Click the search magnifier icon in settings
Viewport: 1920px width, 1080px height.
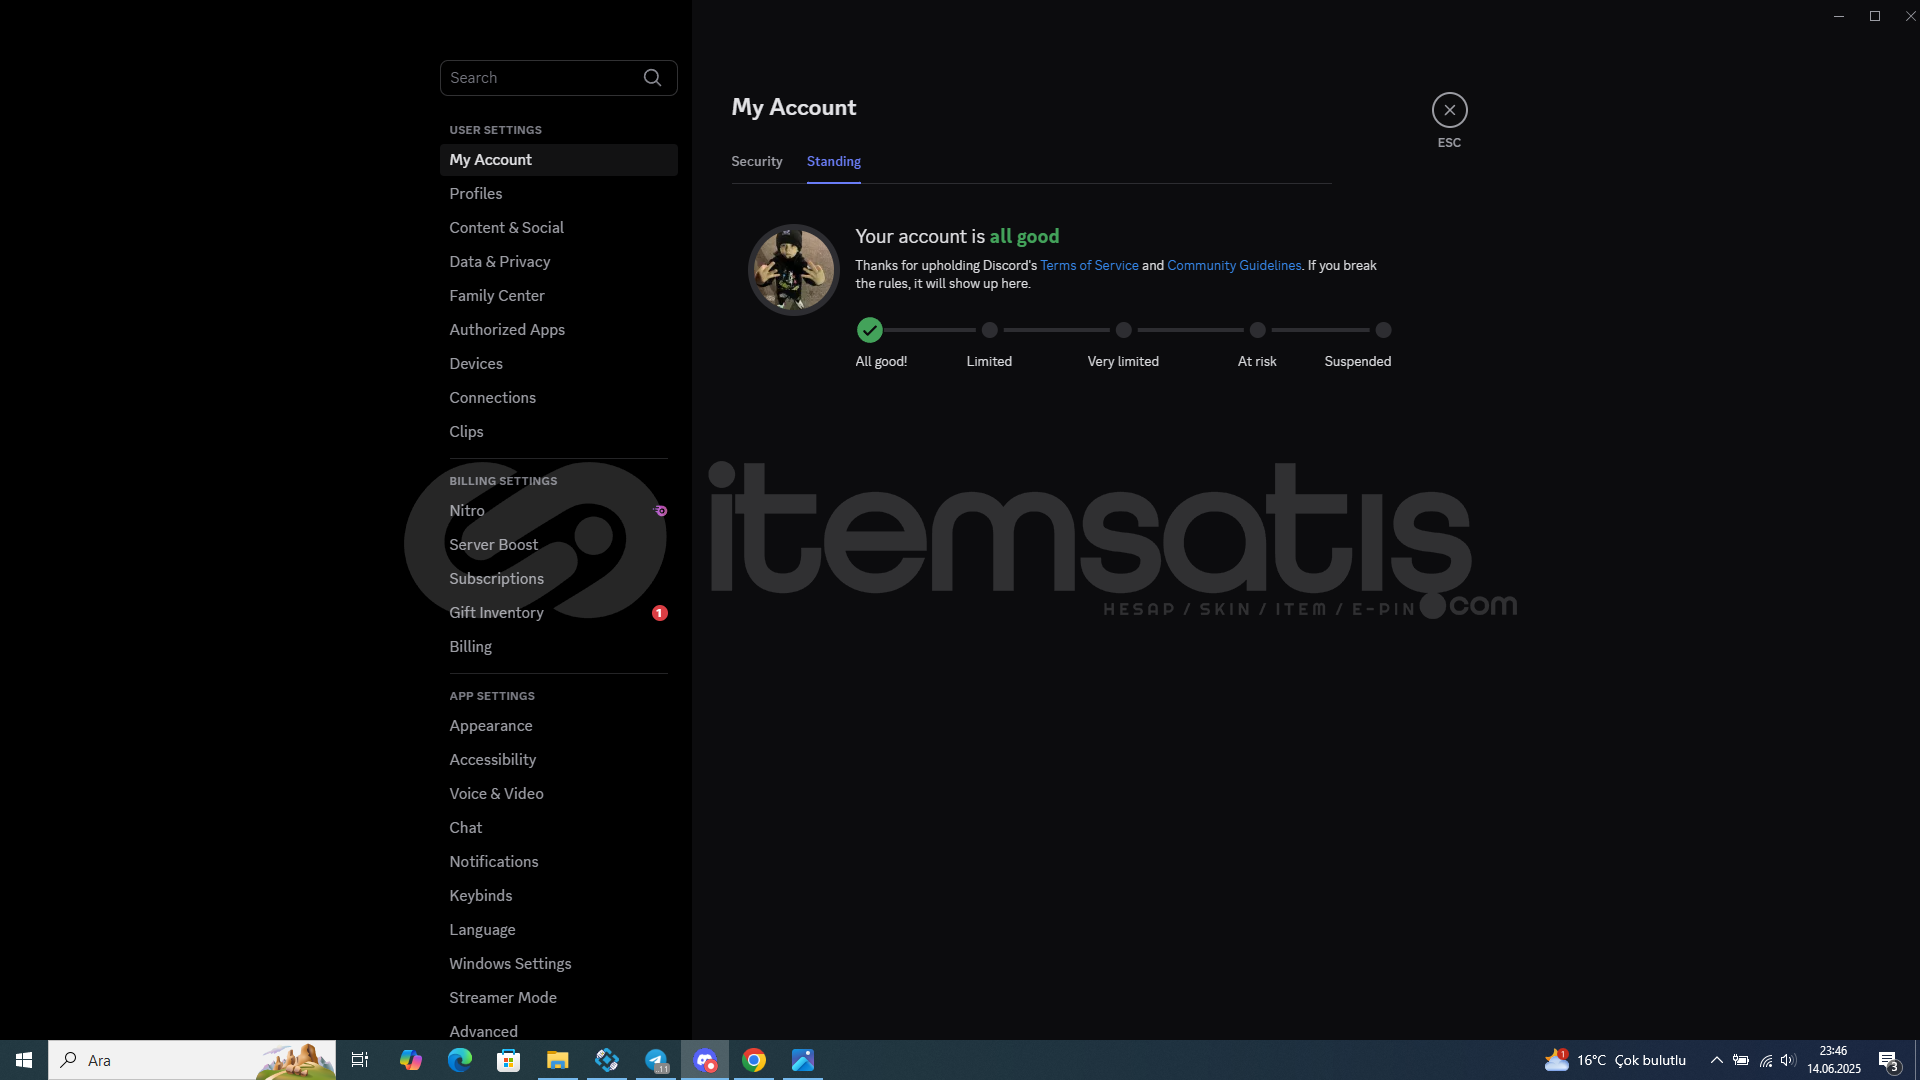(653, 78)
